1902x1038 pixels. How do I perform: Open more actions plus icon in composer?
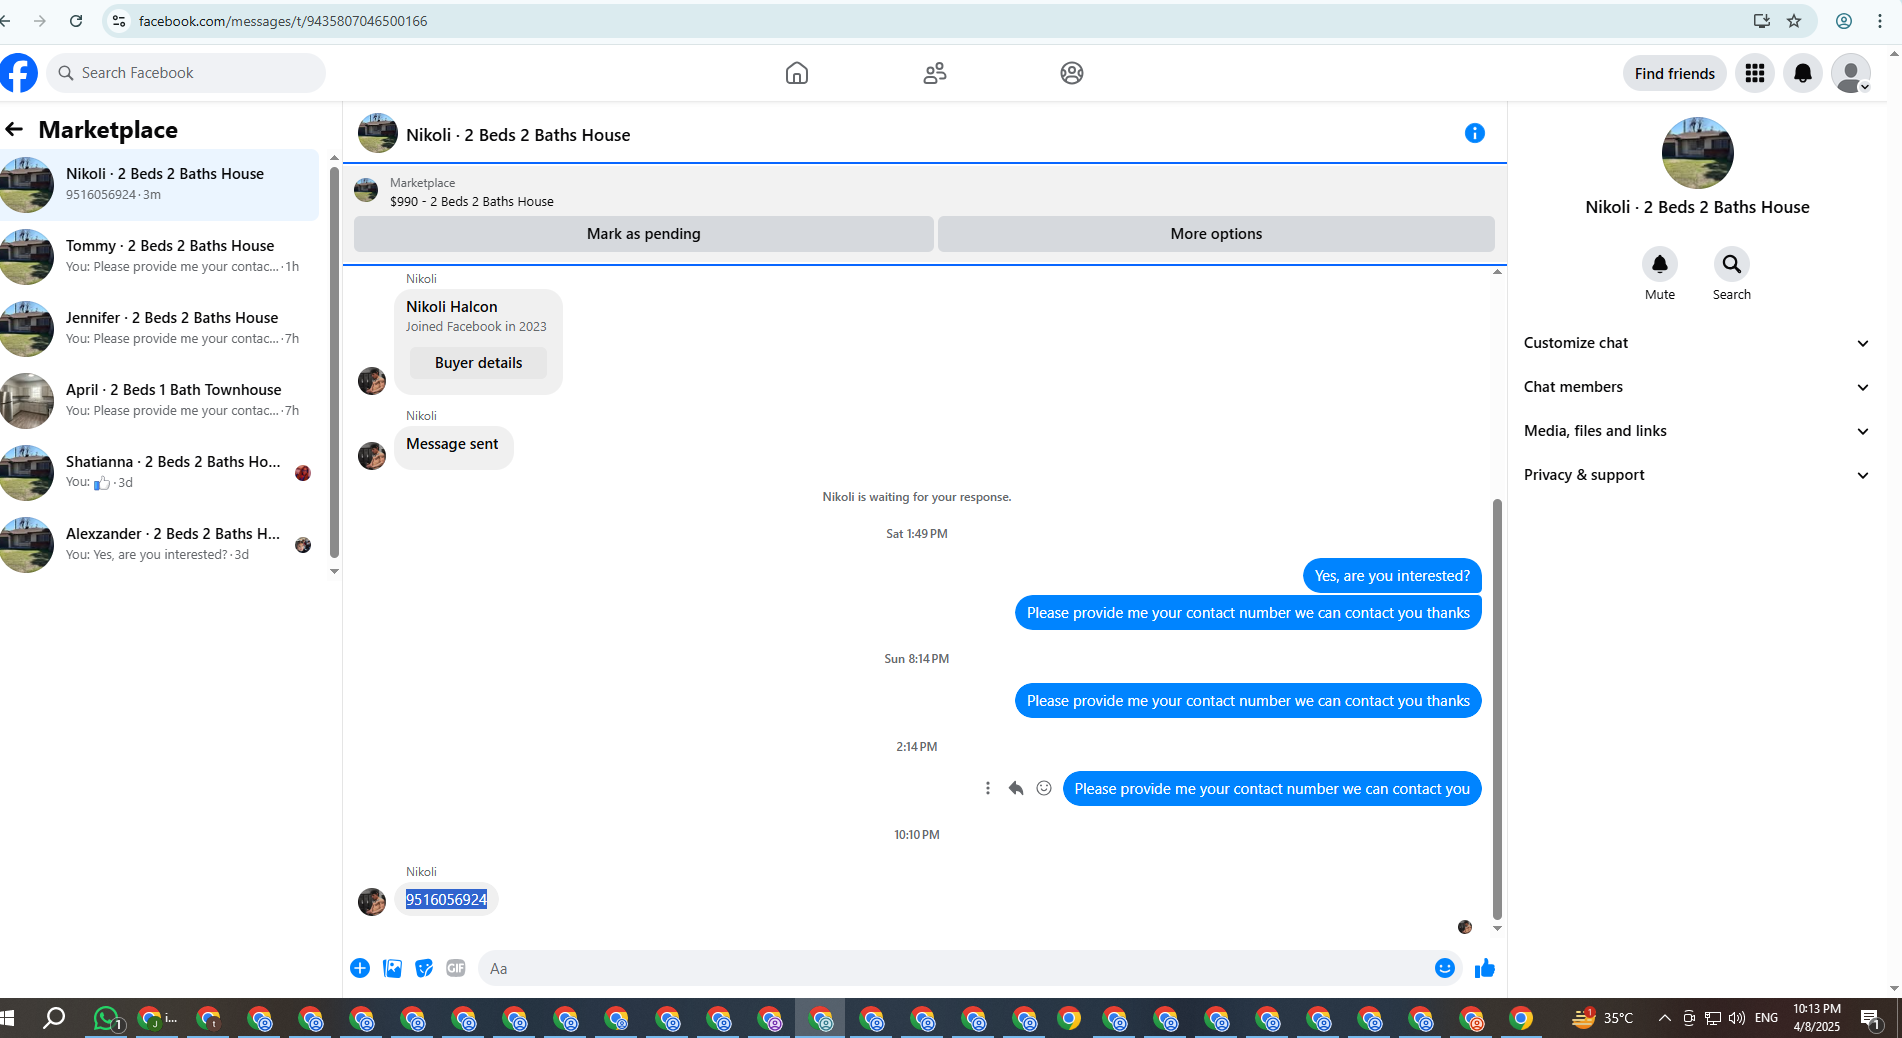pos(360,968)
